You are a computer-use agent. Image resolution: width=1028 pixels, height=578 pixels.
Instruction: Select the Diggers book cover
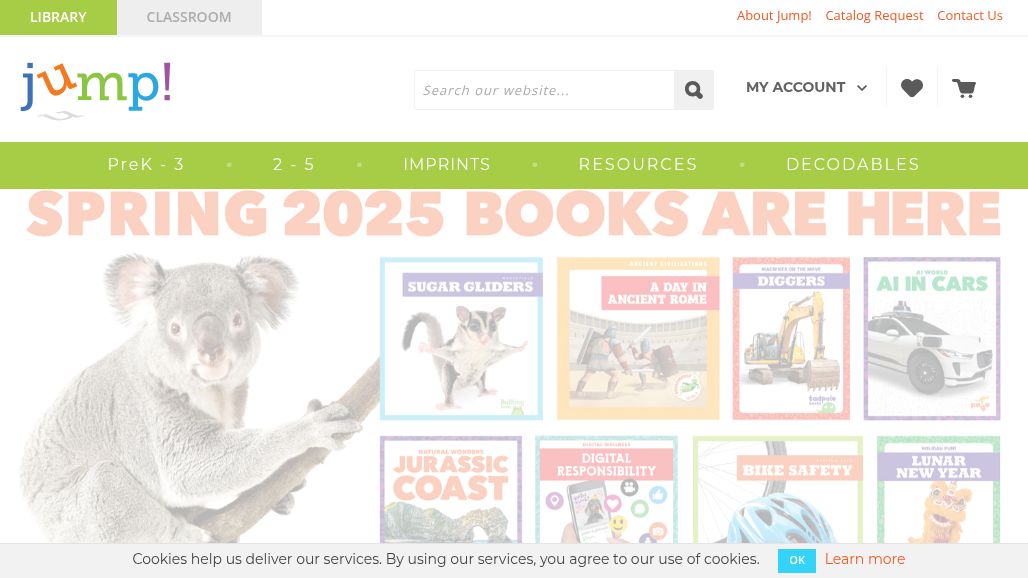tap(791, 338)
